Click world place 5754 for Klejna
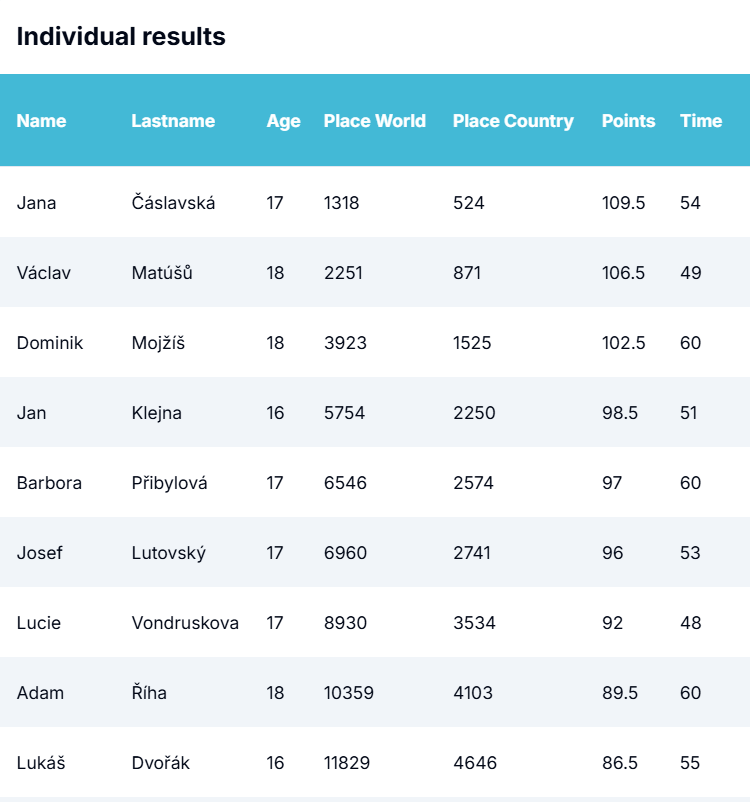 [345, 413]
